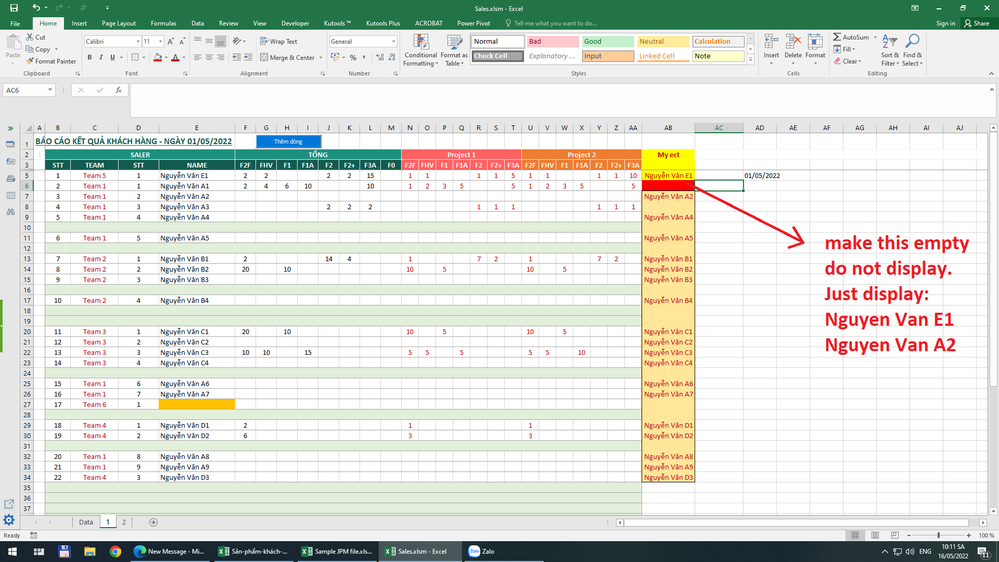Expand the AutoSum dropdown arrow
The height and width of the screenshot is (562, 999).
click(875, 37)
